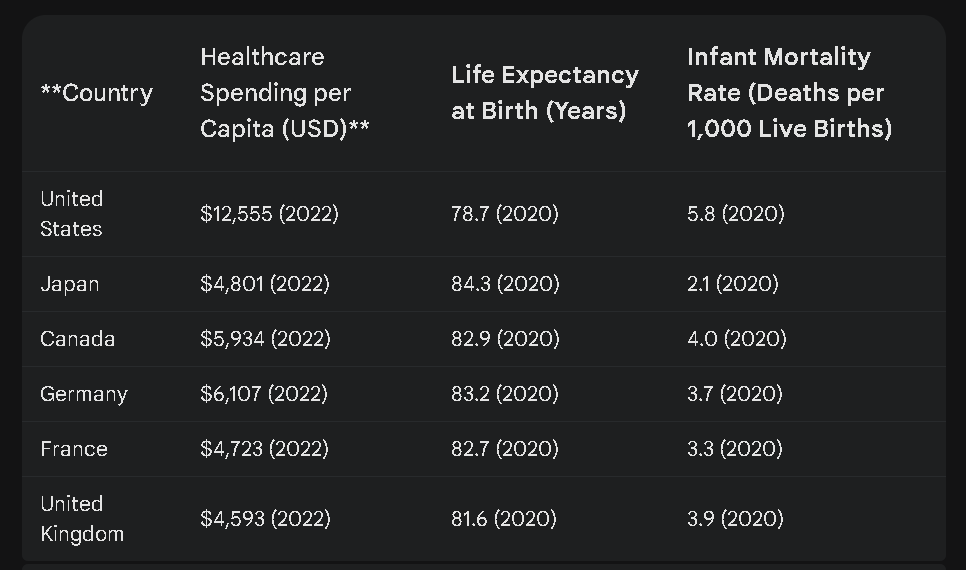Click the 84.3 (2020) life expectancy cell
This screenshot has width=966, height=570.
(505, 284)
